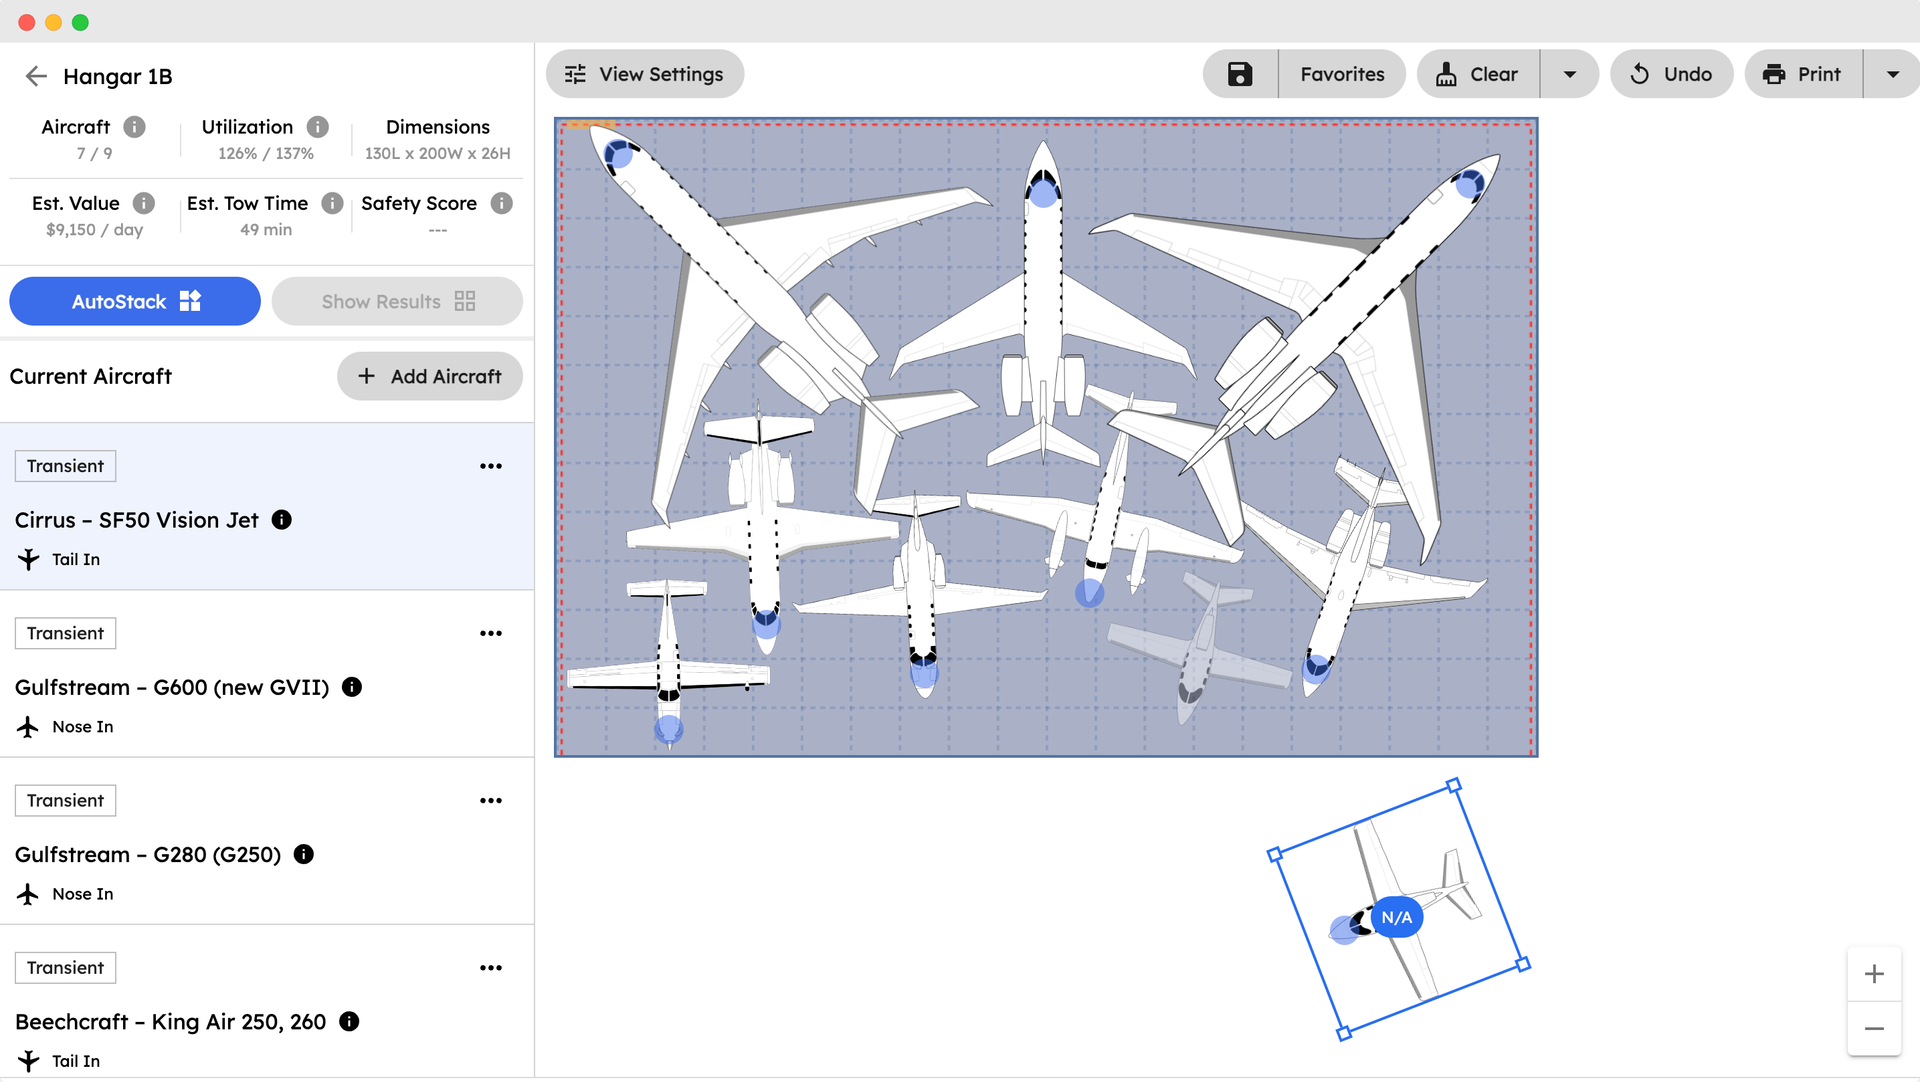Click the 126% / 137% utilization value
Image resolution: width=1920 pixels, height=1082 pixels.
pyautogui.click(x=266, y=153)
